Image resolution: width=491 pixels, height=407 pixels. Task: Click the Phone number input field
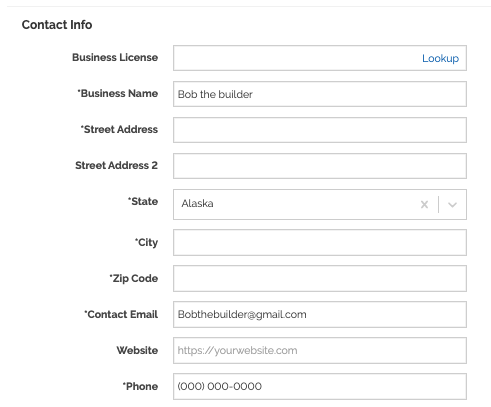320,386
